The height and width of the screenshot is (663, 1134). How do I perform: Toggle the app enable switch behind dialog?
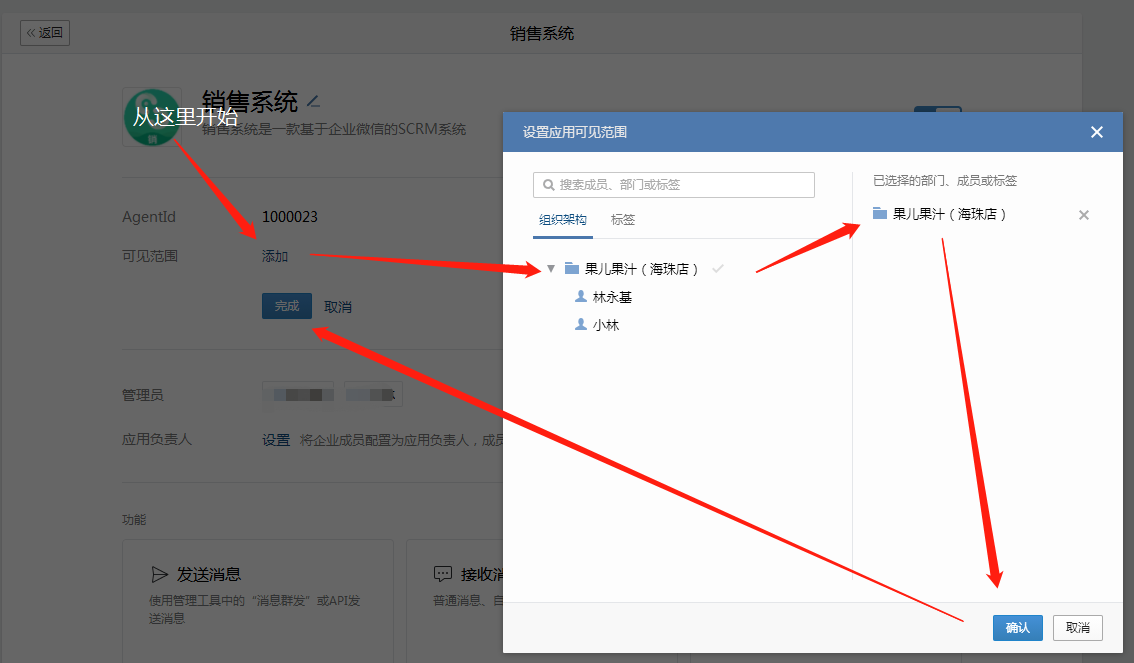[x=937, y=110]
